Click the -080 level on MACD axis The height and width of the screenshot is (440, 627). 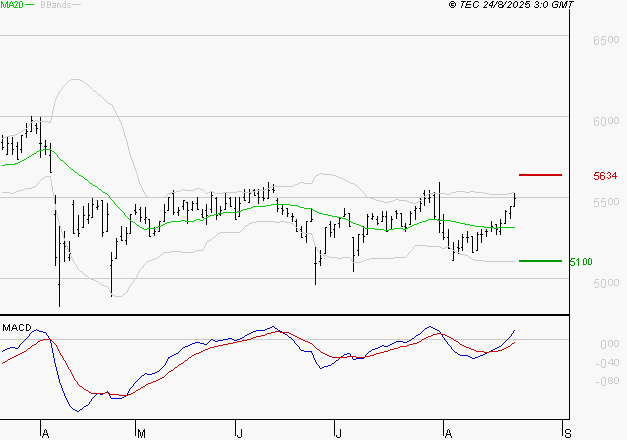(x=607, y=381)
